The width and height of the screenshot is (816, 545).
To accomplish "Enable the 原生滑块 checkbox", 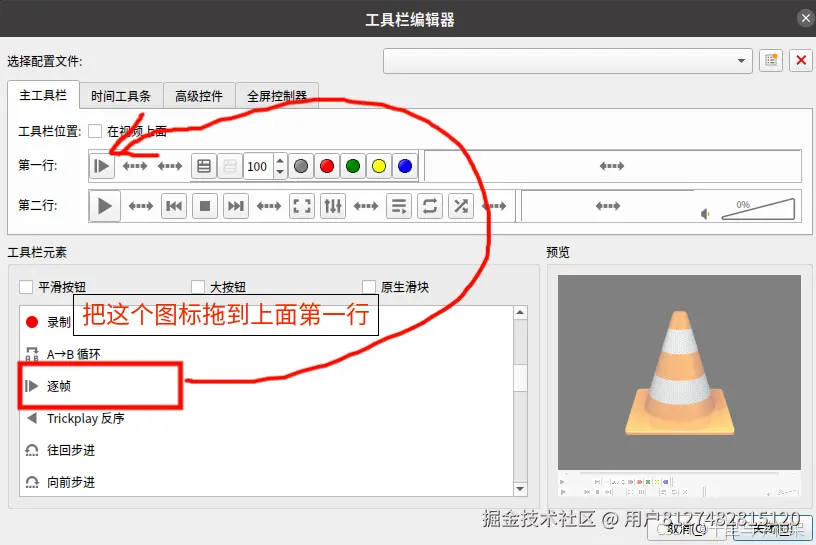I will tap(369, 287).
